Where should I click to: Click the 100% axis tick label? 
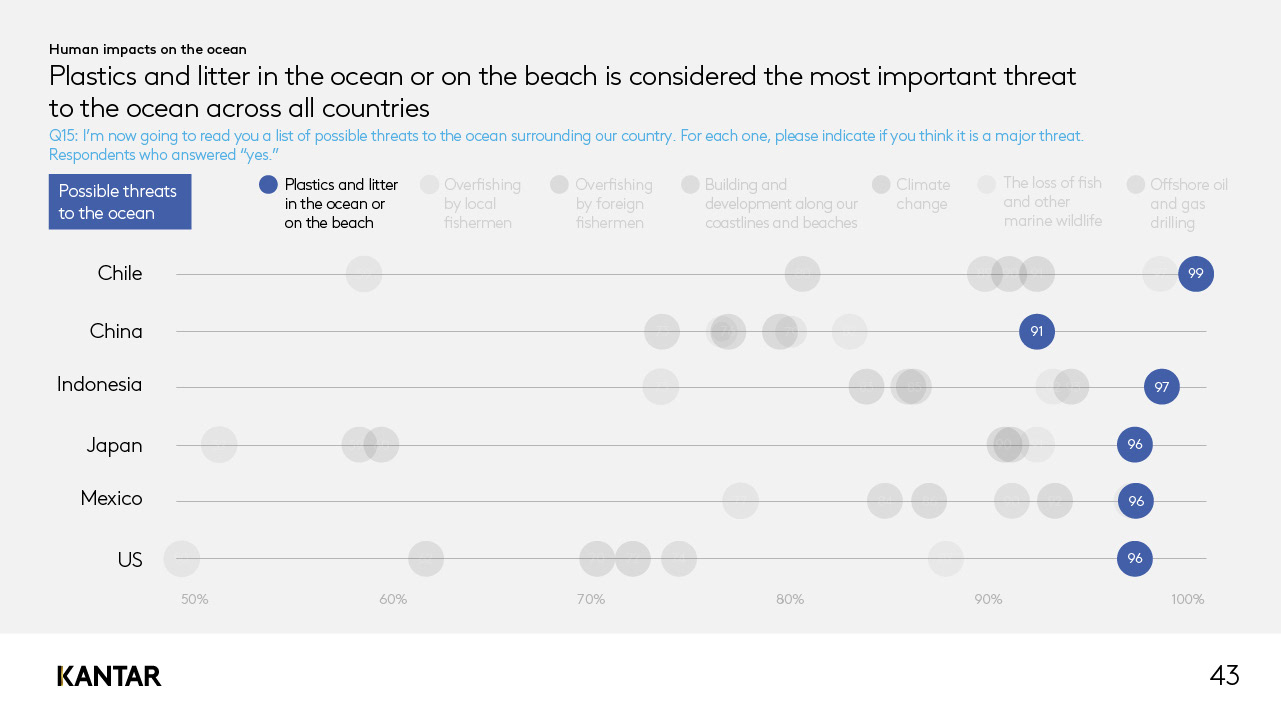(1188, 600)
